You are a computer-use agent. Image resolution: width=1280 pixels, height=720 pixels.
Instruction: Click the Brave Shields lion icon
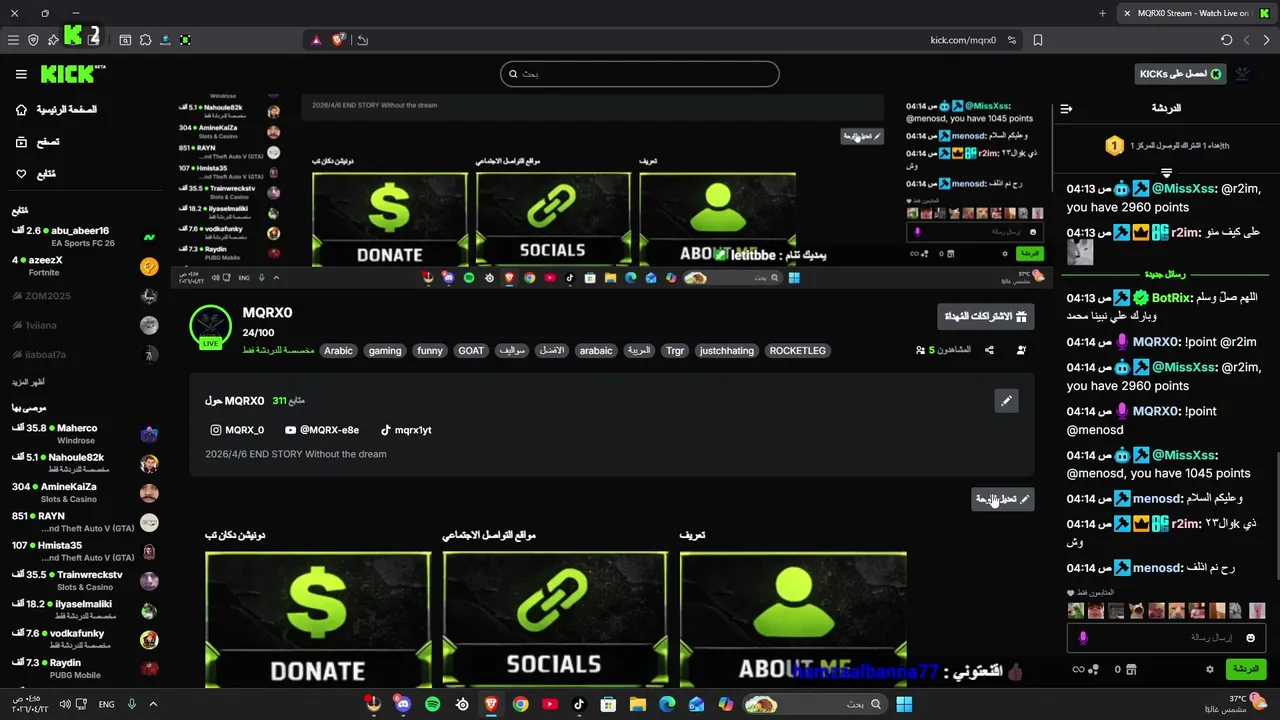(x=339, y=40)
